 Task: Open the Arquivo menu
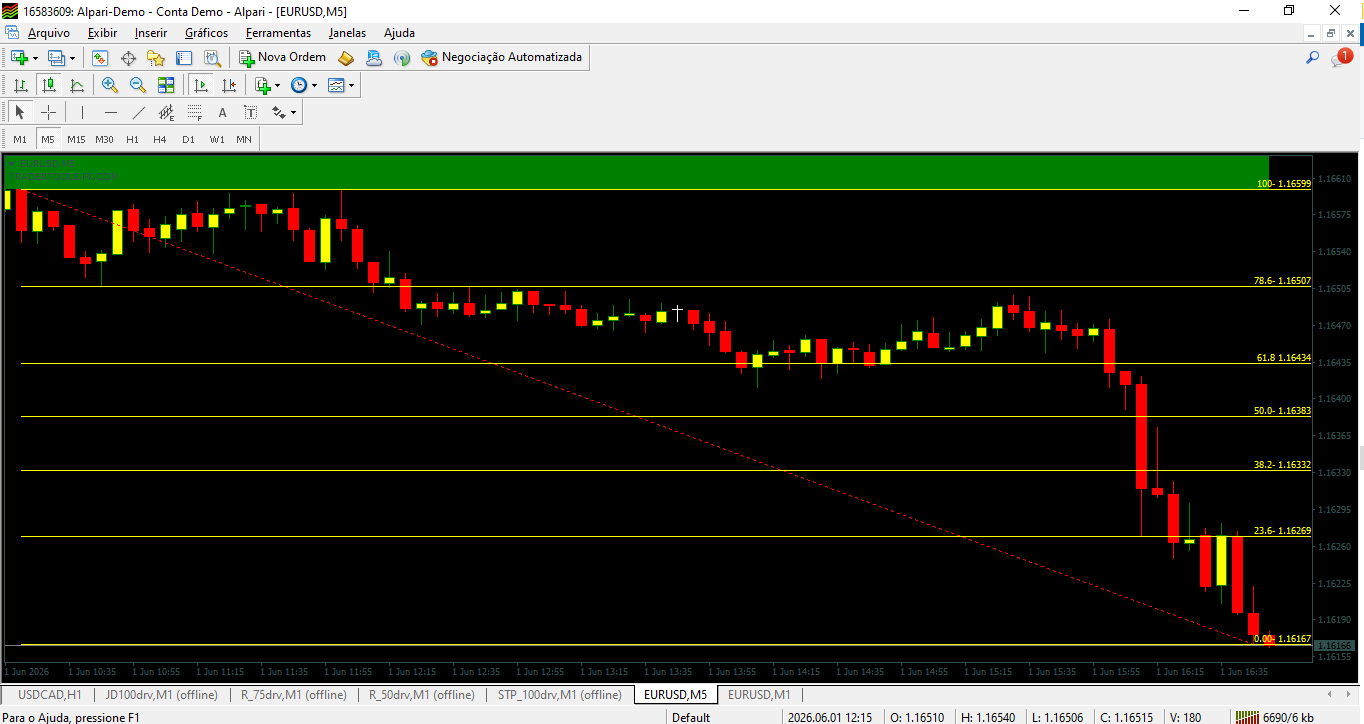pos(48,33)
